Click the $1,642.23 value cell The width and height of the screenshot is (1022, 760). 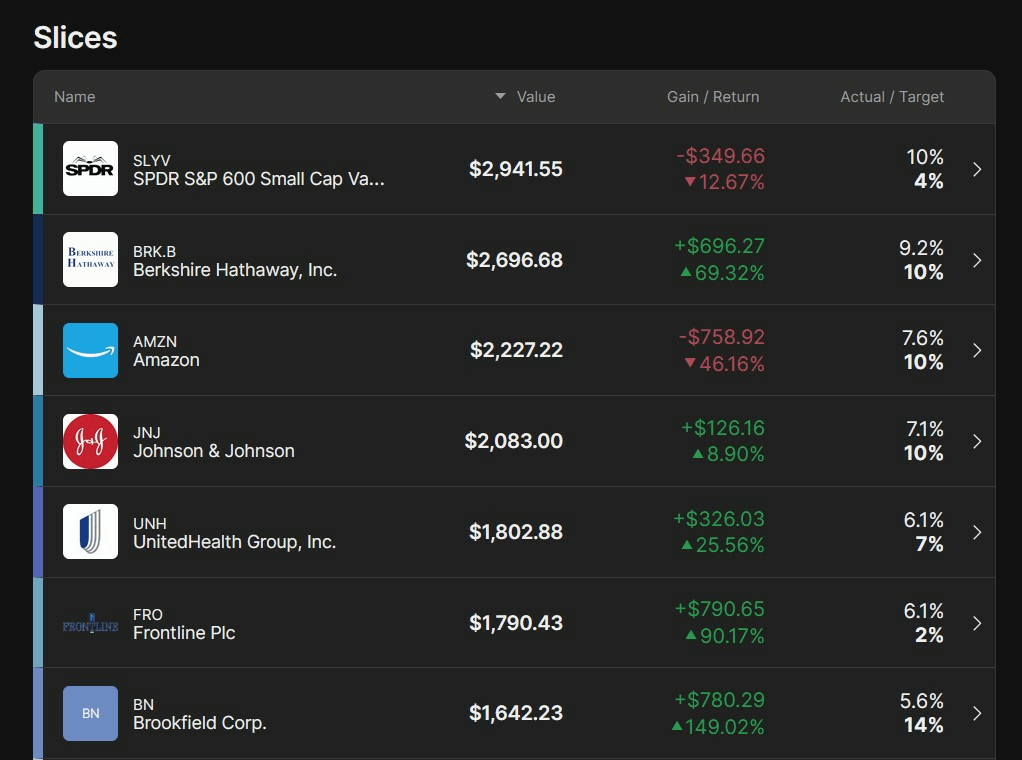516,713
